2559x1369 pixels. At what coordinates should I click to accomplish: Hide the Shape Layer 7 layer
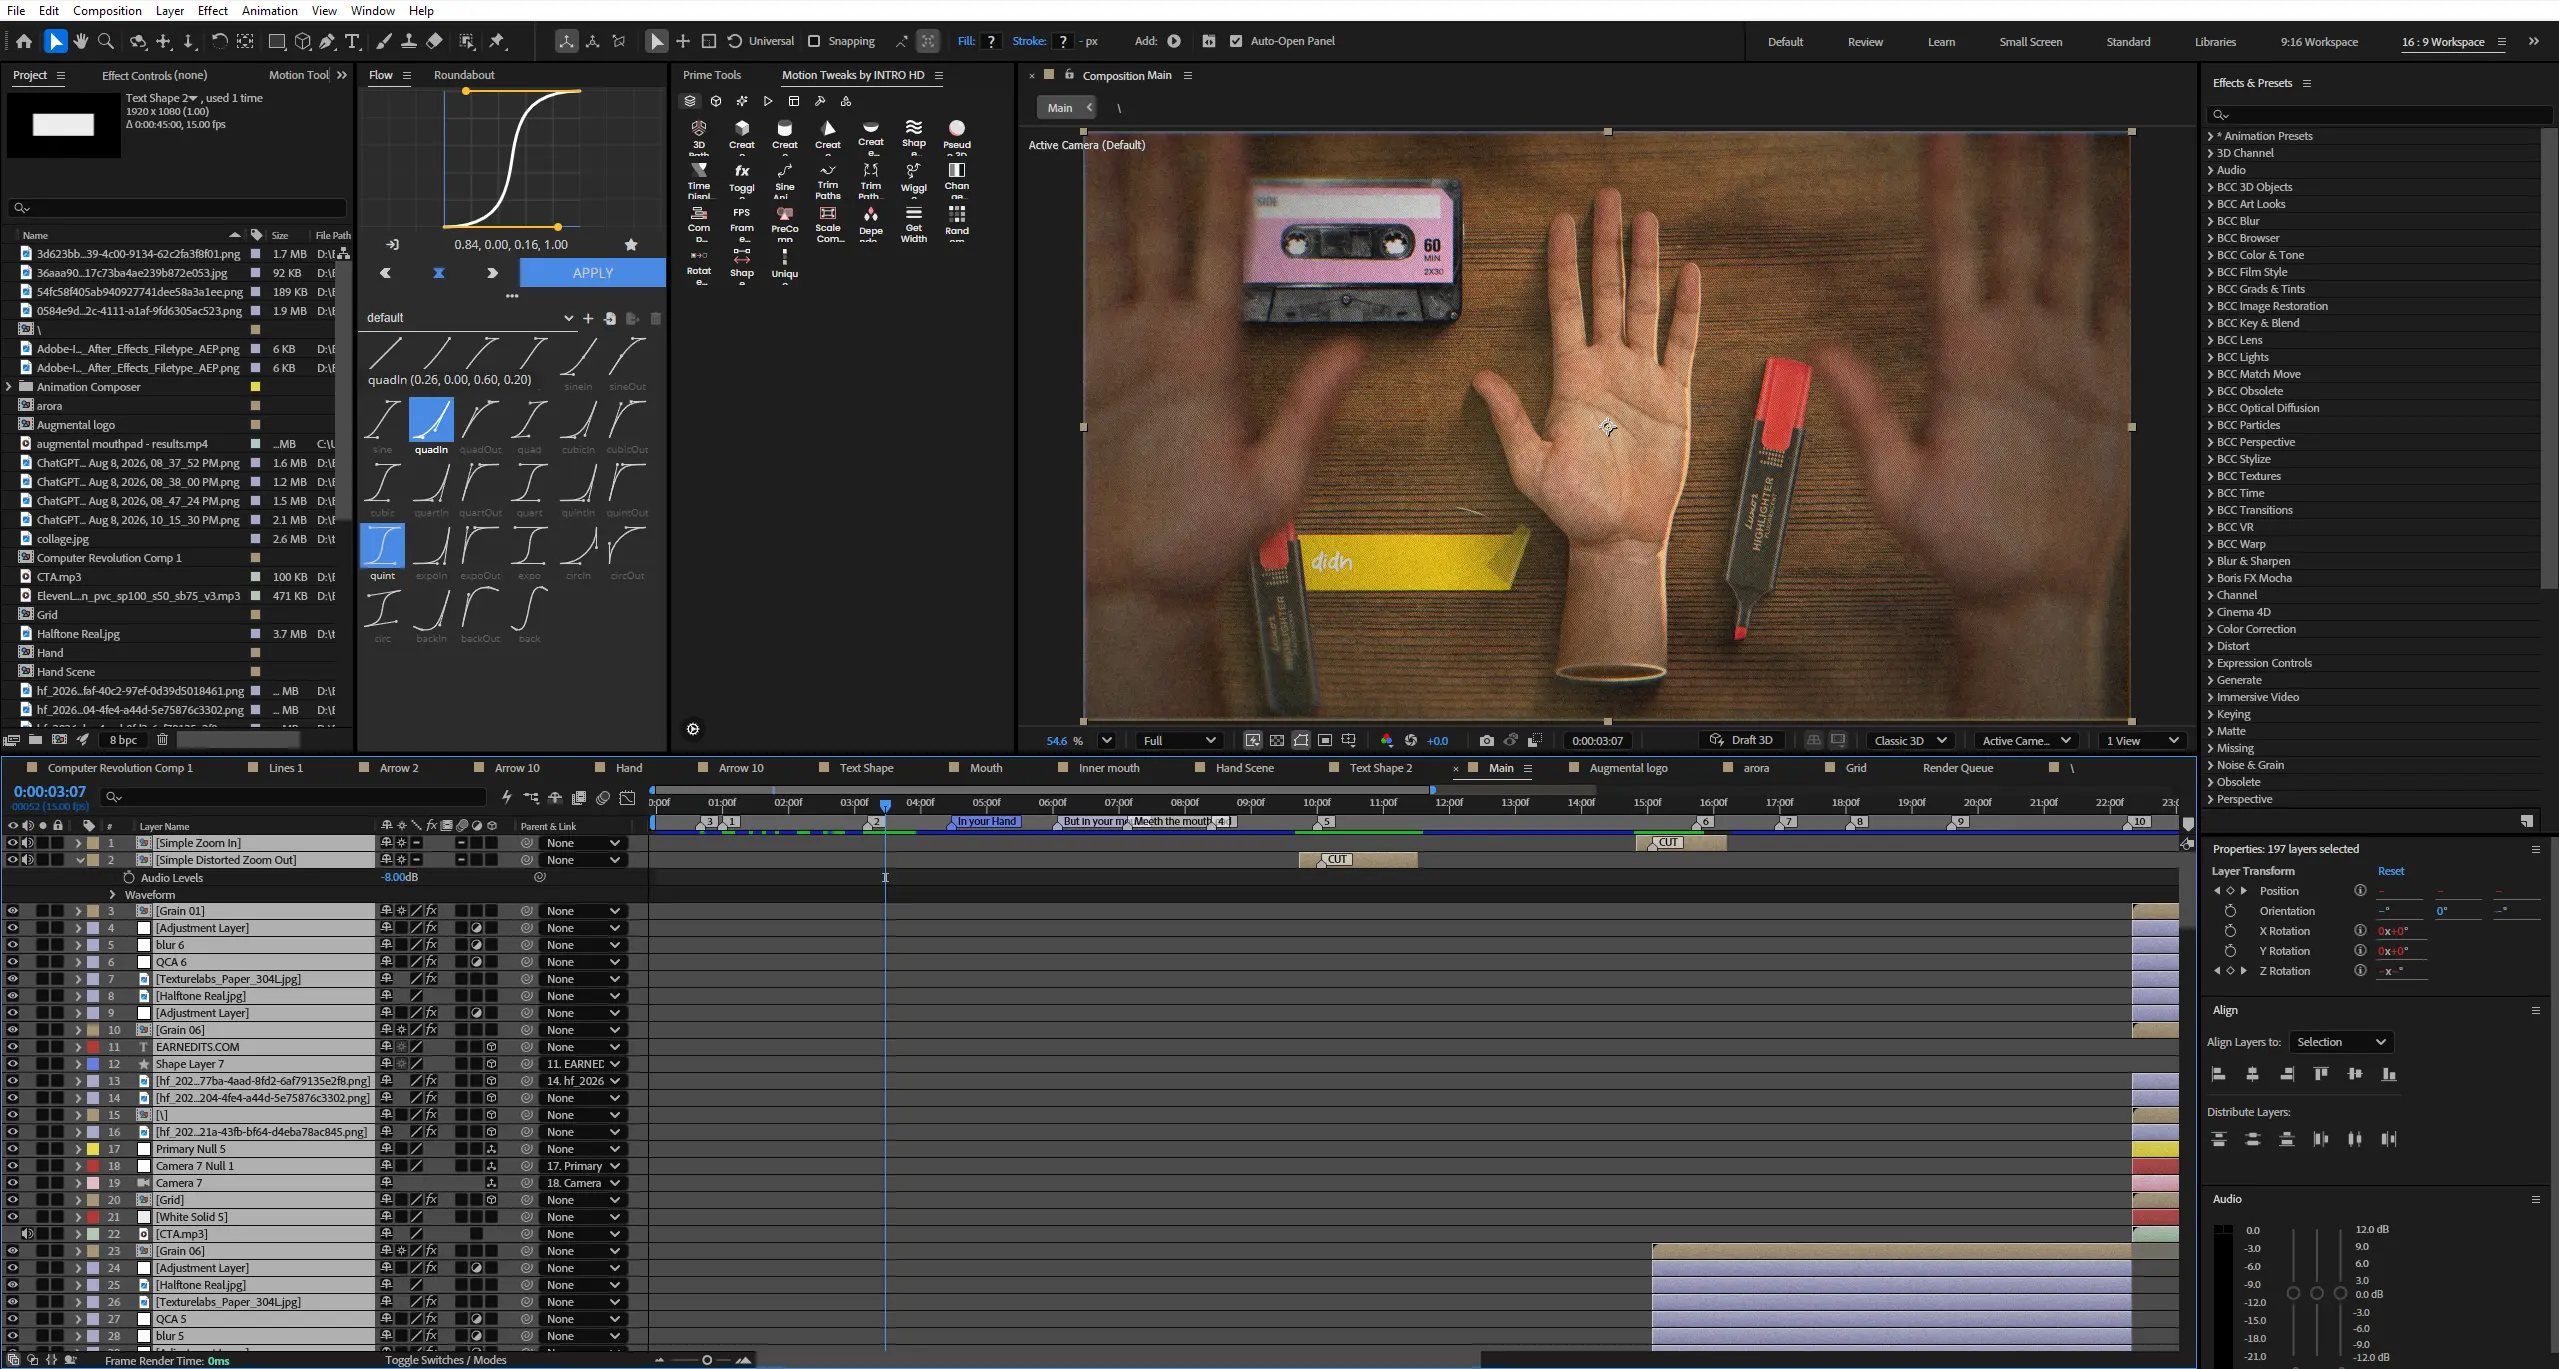click(13, 1064)
